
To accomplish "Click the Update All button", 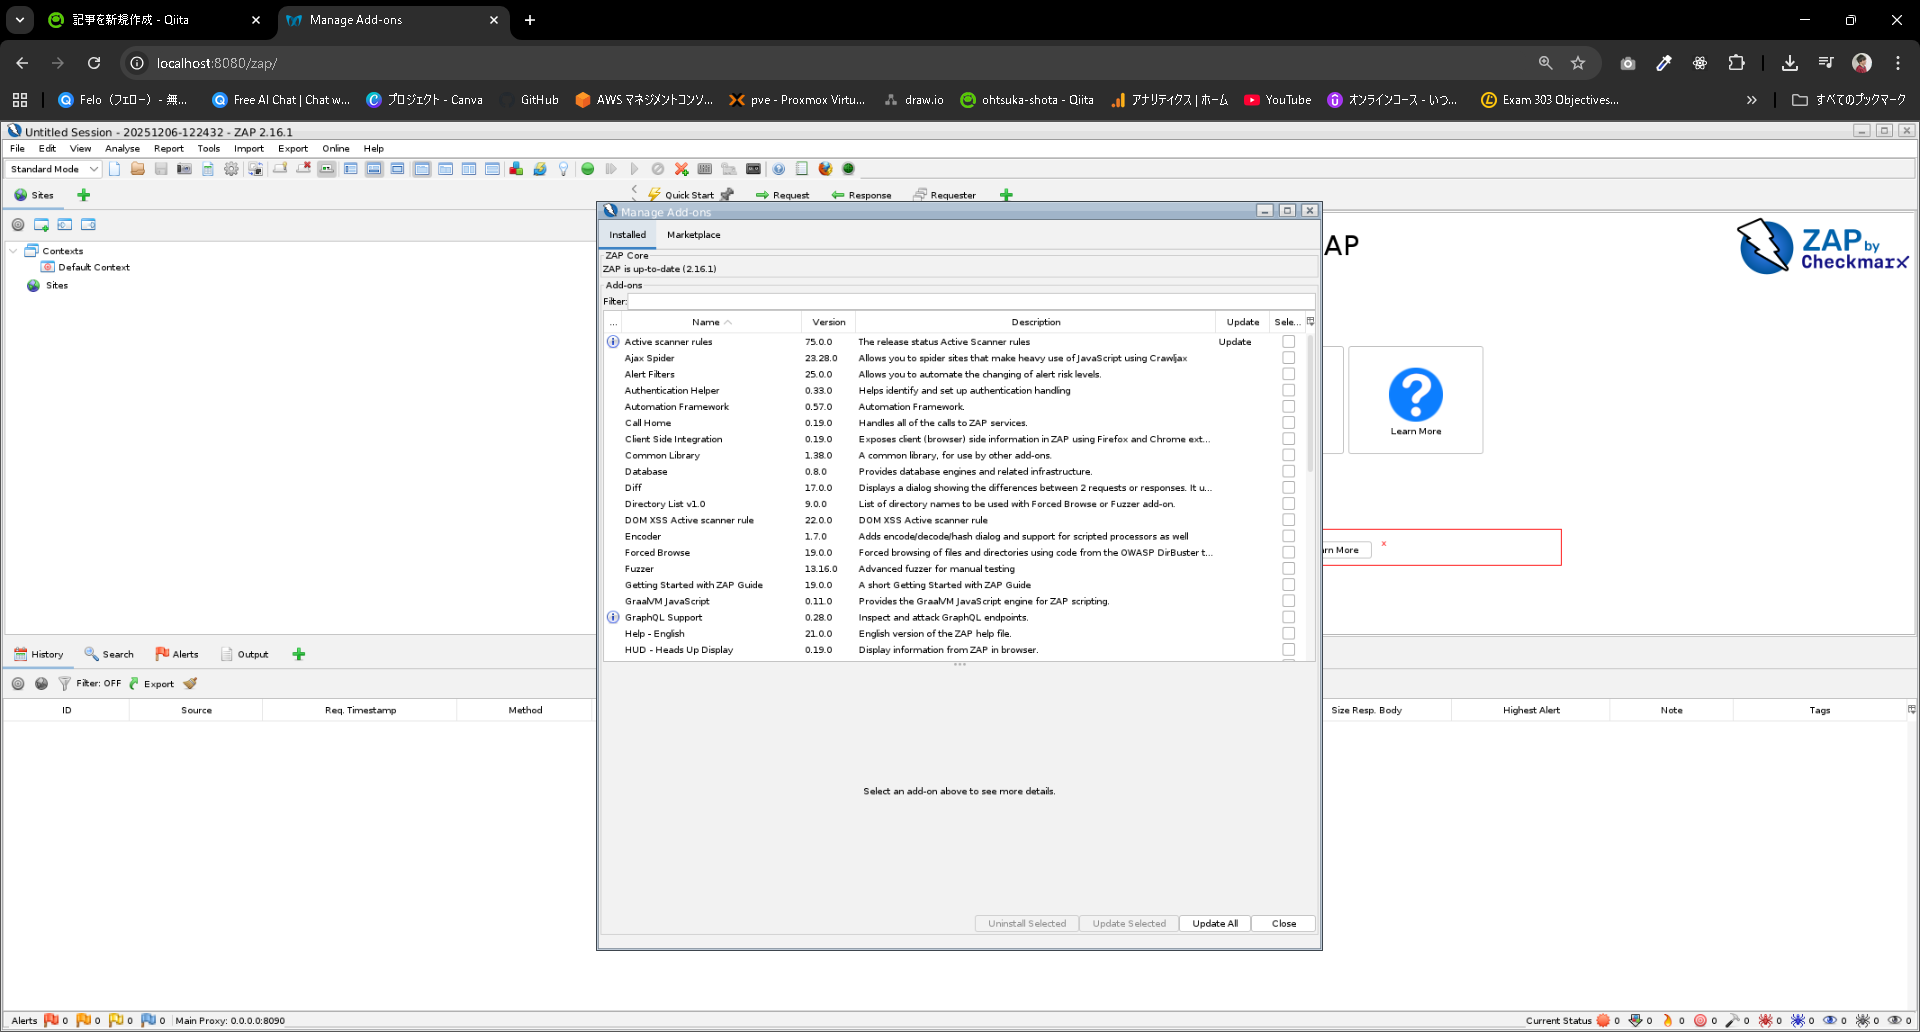I will point(1215,924).
